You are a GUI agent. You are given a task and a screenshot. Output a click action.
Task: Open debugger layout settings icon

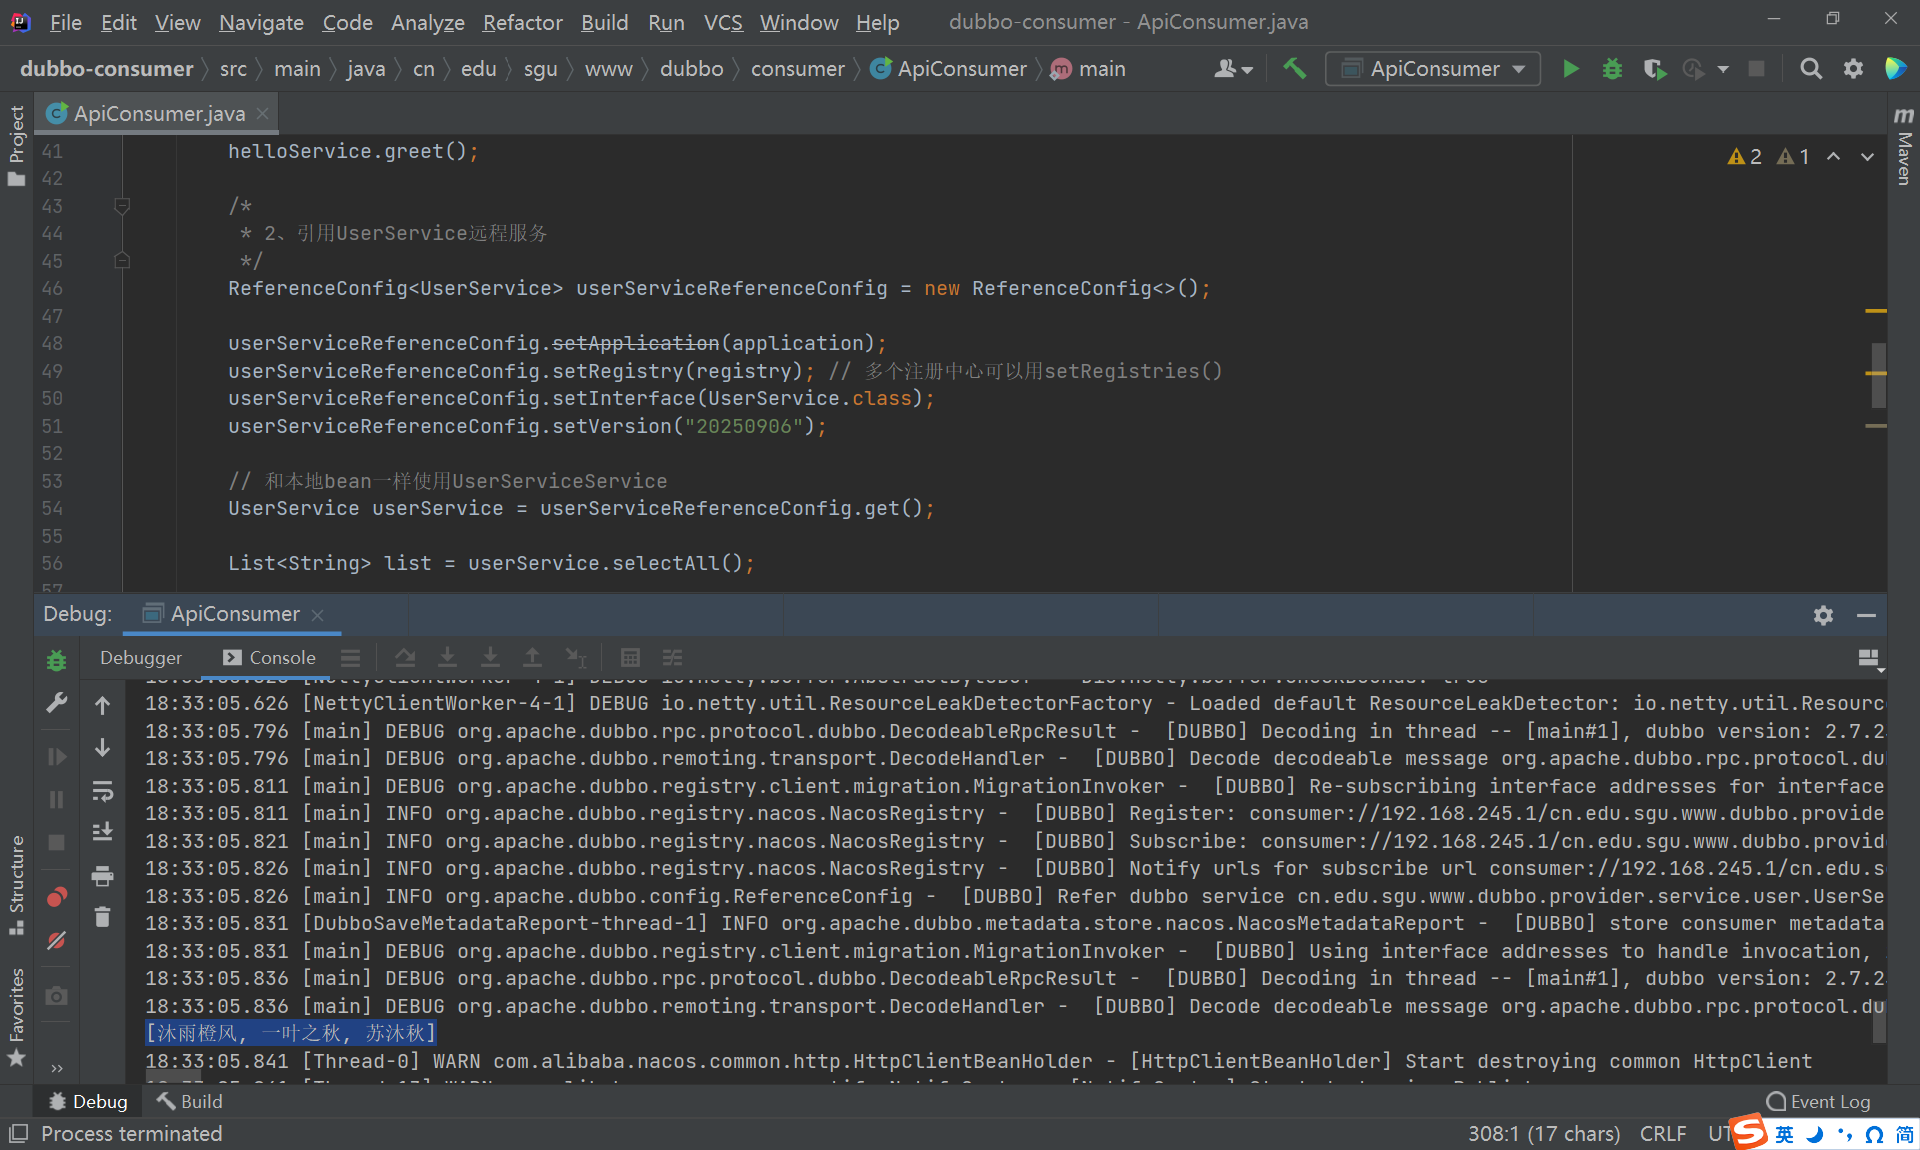click(1868, 658)
